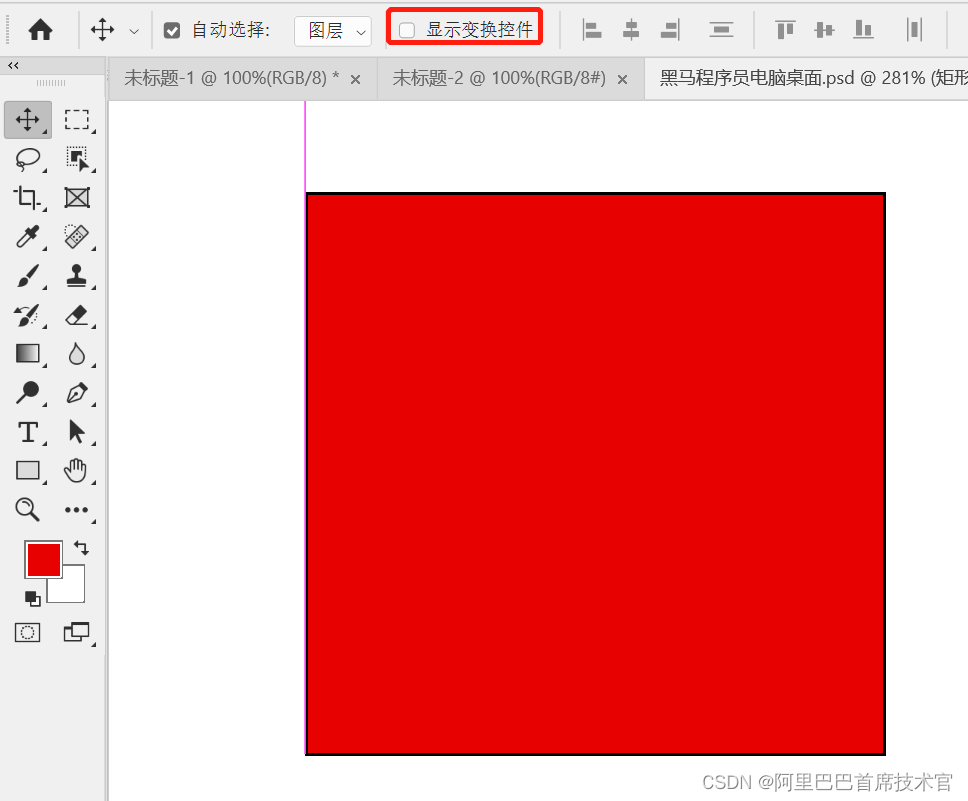Select the Lasso tool
This screenshot has height=801, width=968.
coord(28,159)
